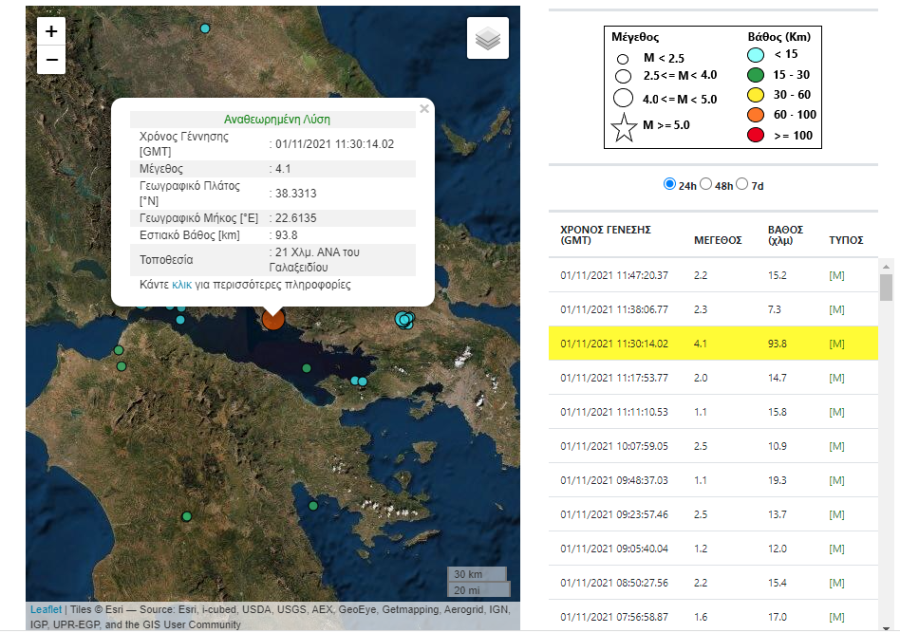Open [M] link for 11:17:53.77 event
Viewport: 900px width, 633px height.
836,378
